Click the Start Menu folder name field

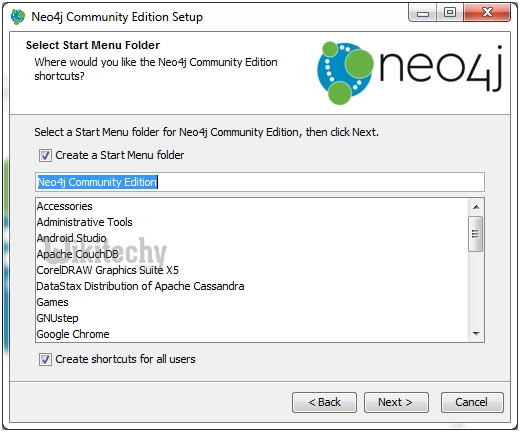[260, 182]
